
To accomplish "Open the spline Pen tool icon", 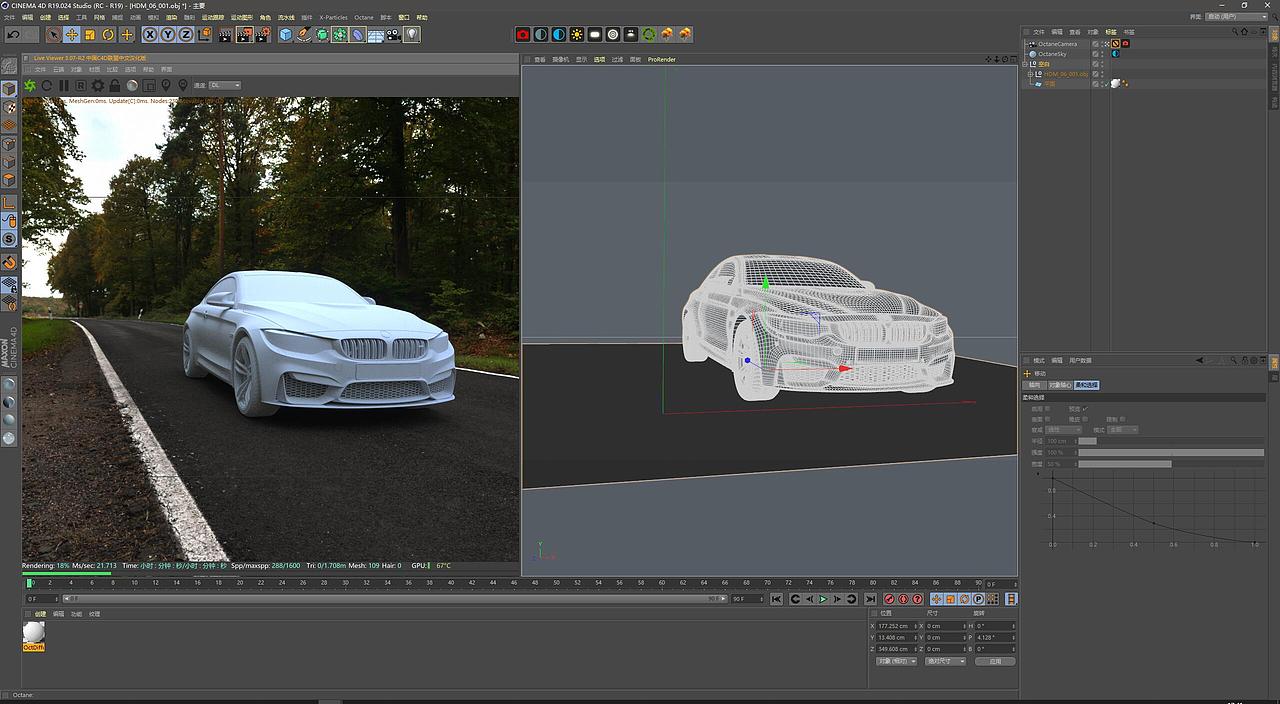I will (304, 34).
